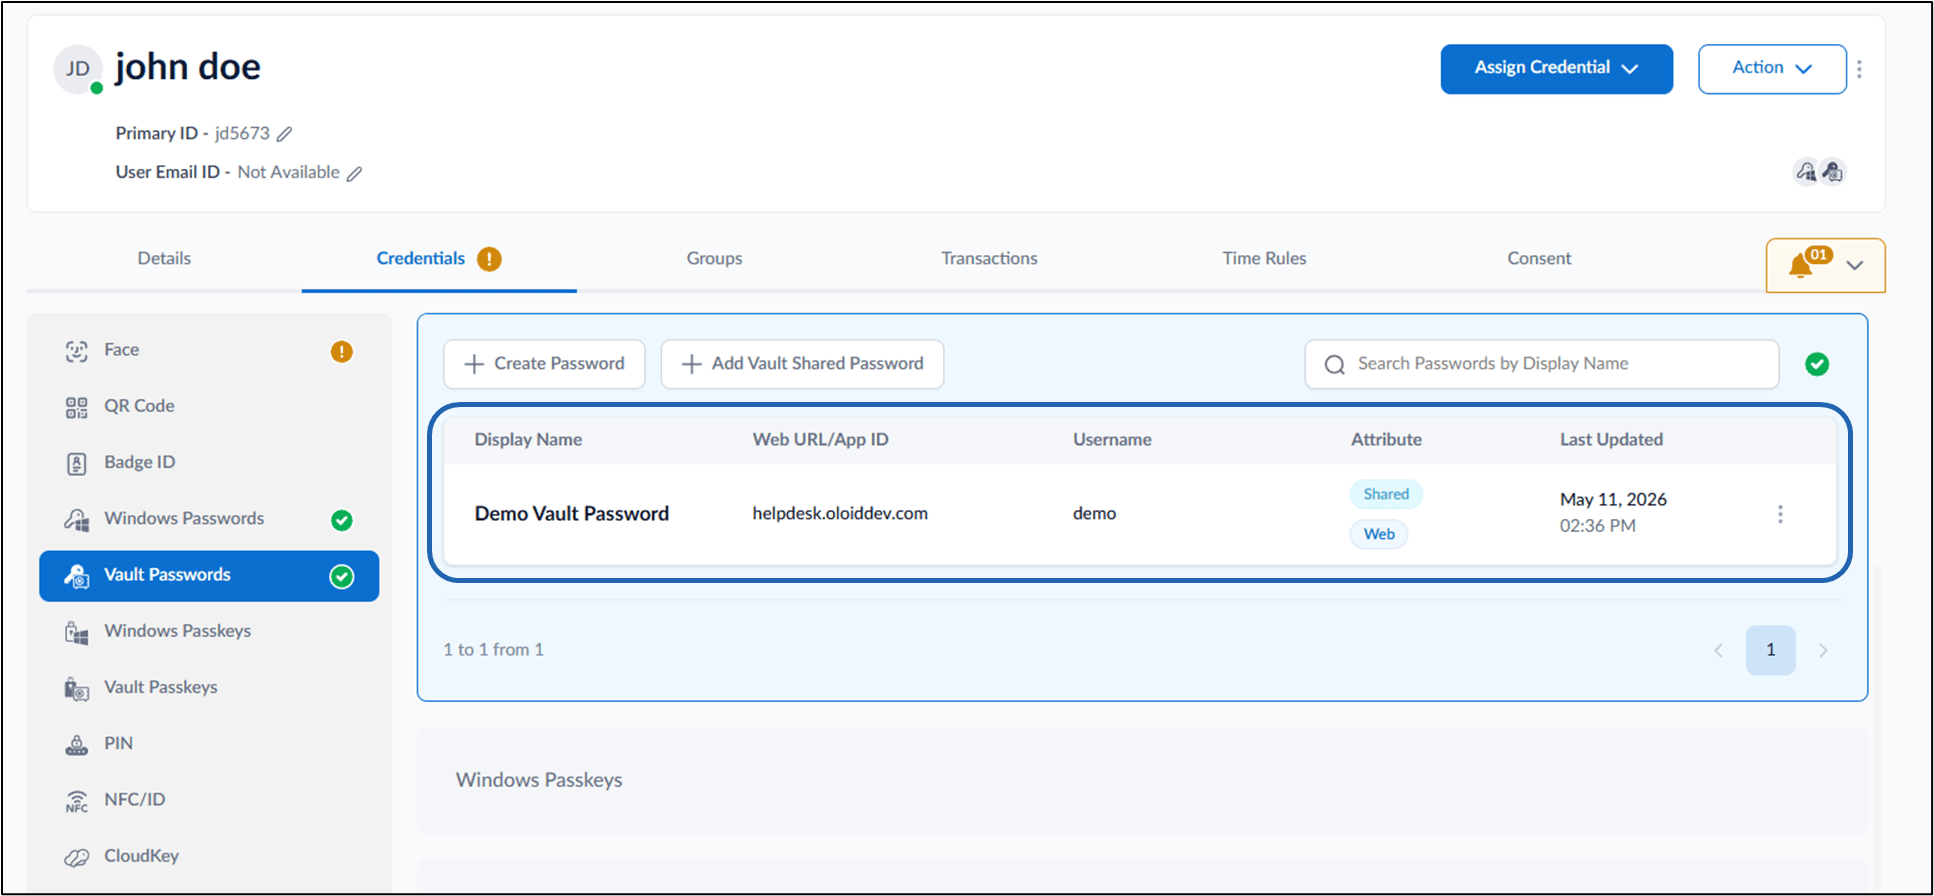
Task: Click the jd5673 Primary ID value
Action: click(242, 133)
